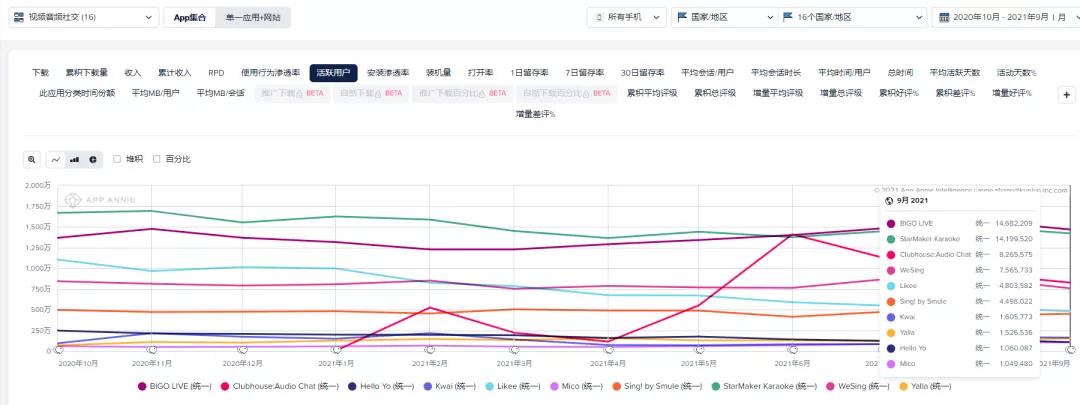The image size is (1080, 405).
Task: Select the 总时间 metric
Action: [900, 72]
